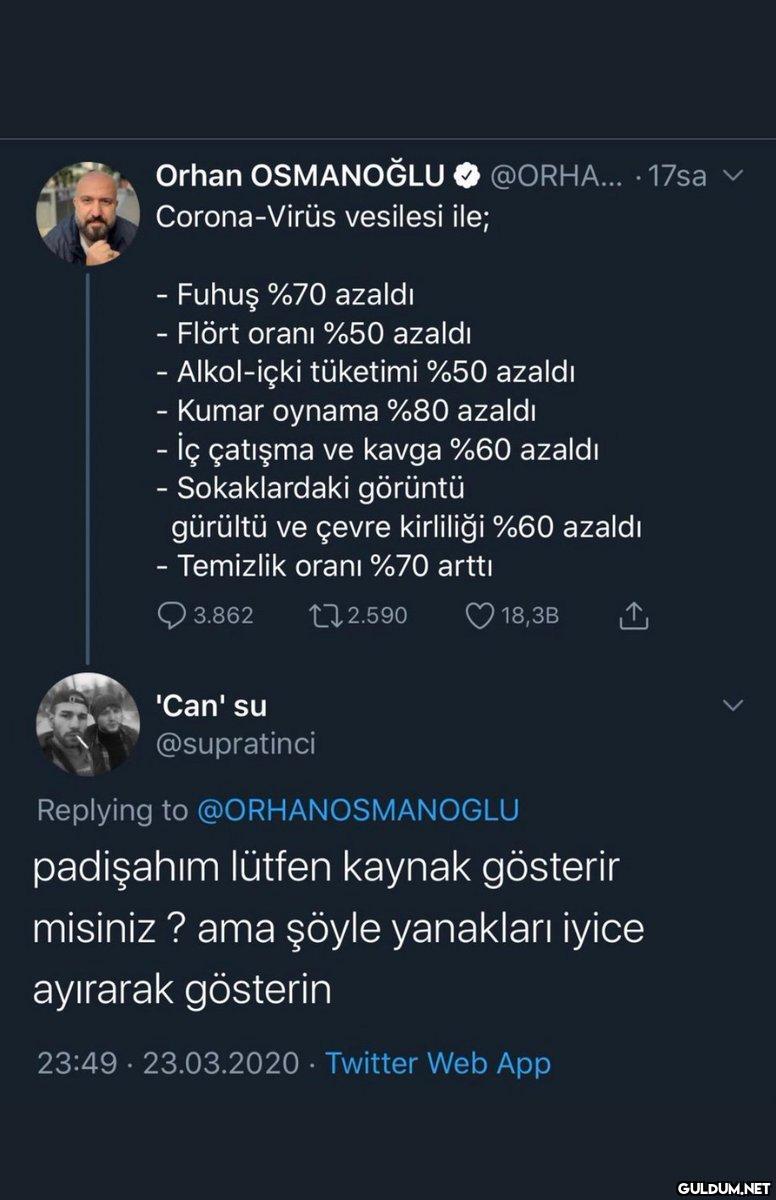Expand the chevron menu on Orhan's tweet
Image resolution: width=776 pixels, height=1200 pixels.
click(732, 176)
